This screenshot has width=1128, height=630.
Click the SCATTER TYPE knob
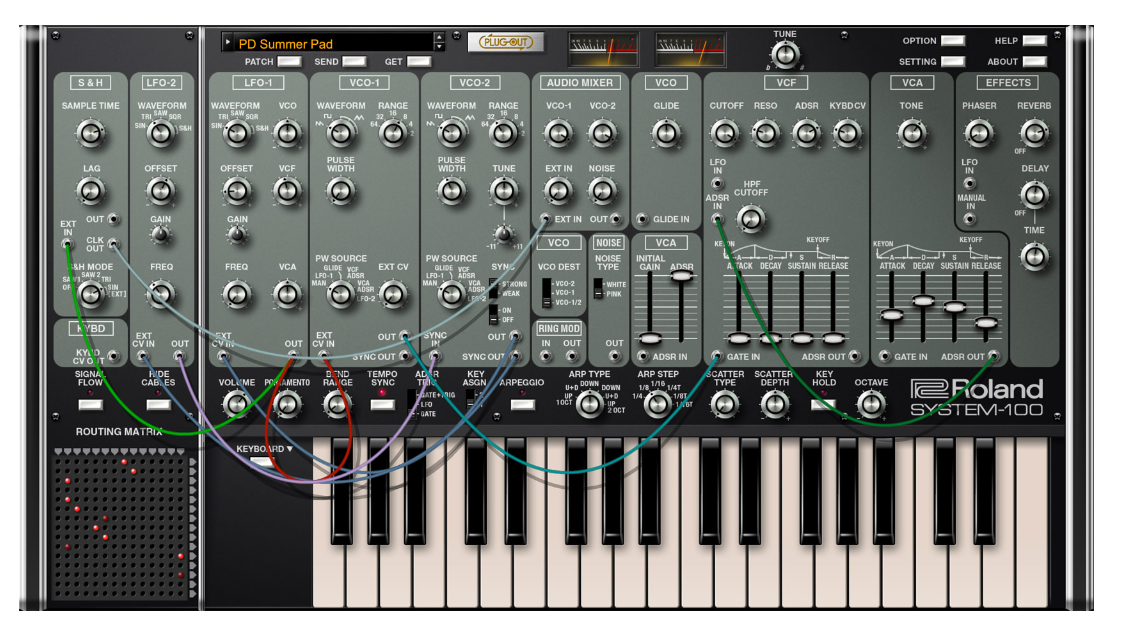pos(724,404)
